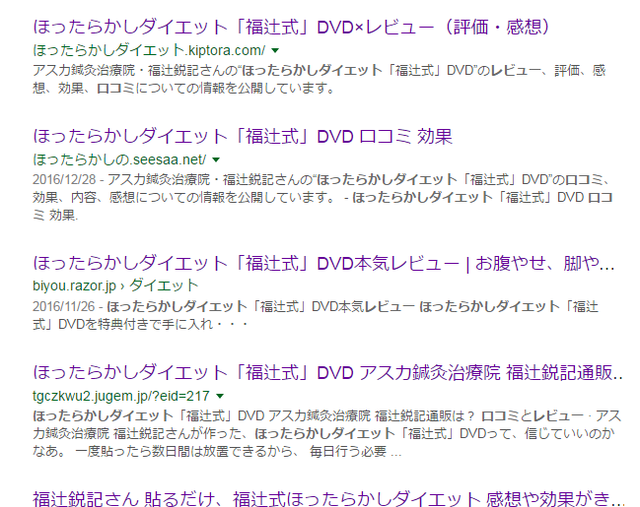Click the green biyou.razor.jp › ダイエット breadcrumb

[116, 285]
